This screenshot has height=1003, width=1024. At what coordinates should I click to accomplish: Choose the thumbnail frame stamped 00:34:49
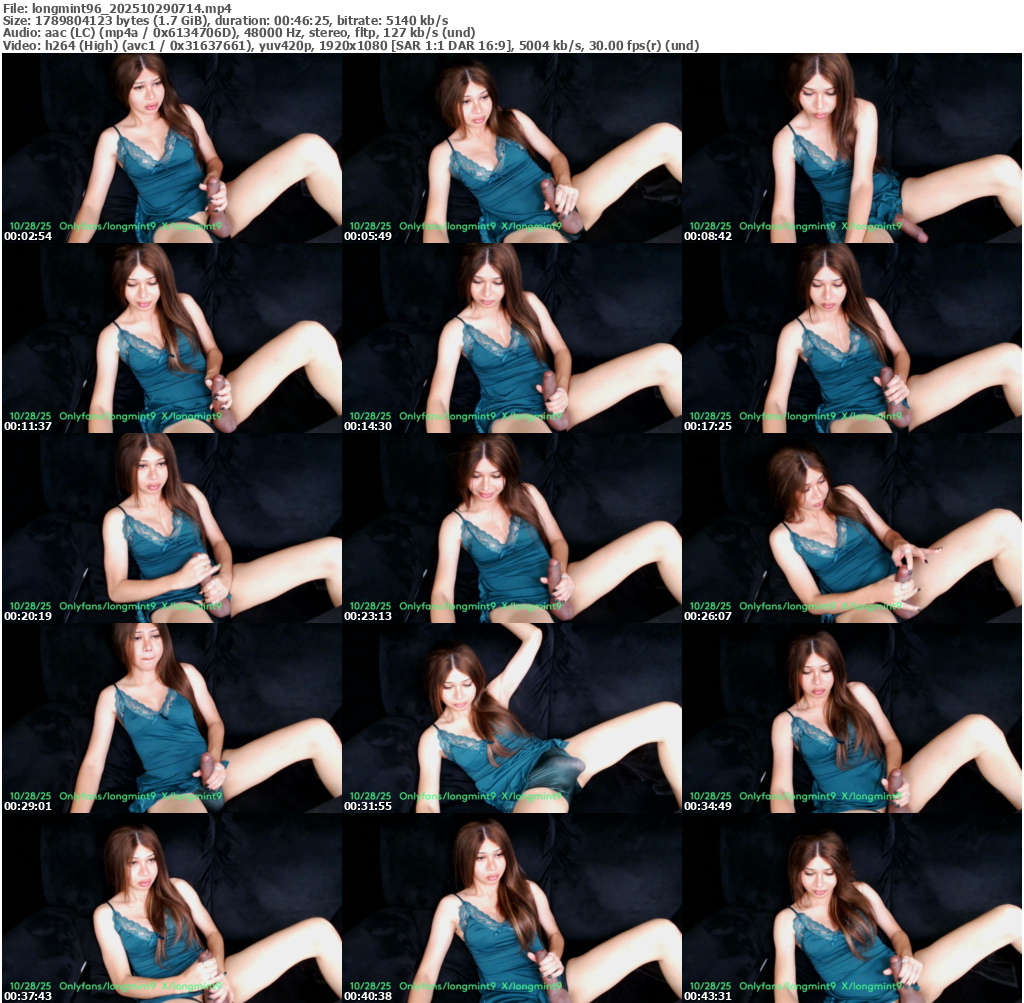[852, 718]
